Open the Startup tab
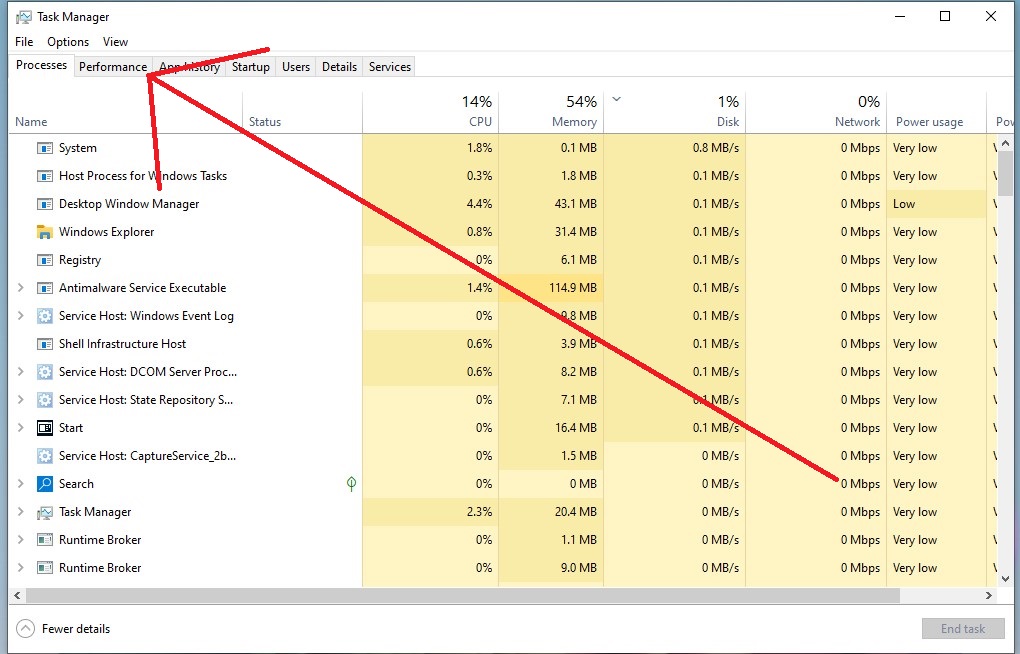This screenshot has width=1020, height=654. pos(250,67)
